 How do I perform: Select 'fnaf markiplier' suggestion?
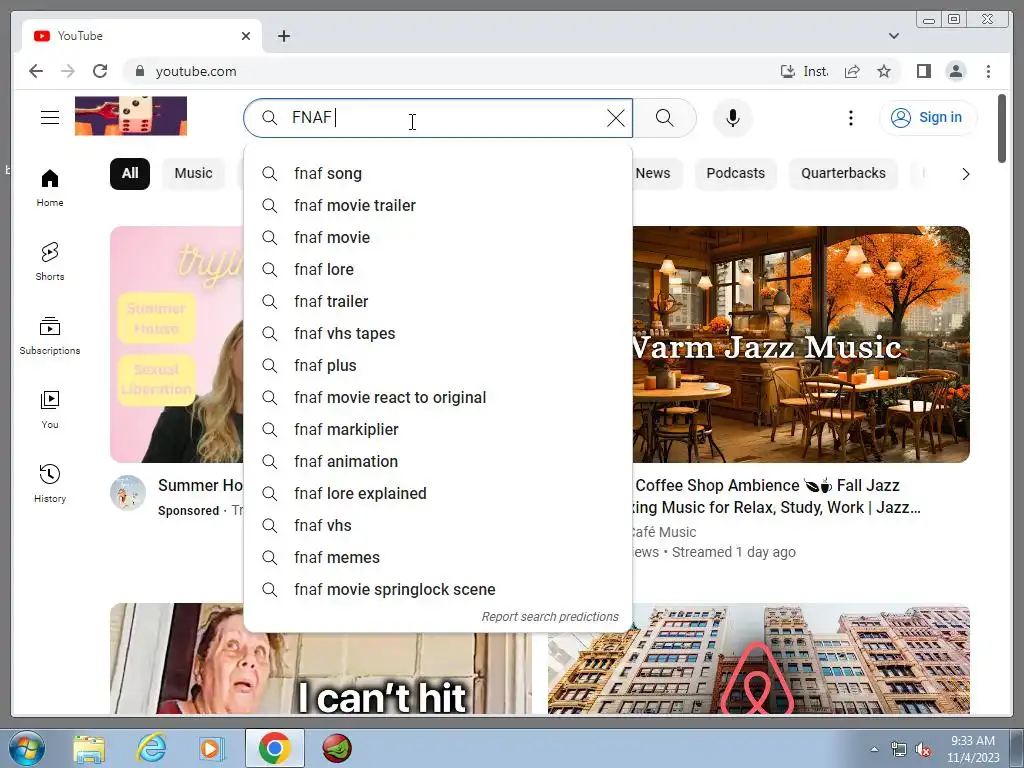(438, 430)
